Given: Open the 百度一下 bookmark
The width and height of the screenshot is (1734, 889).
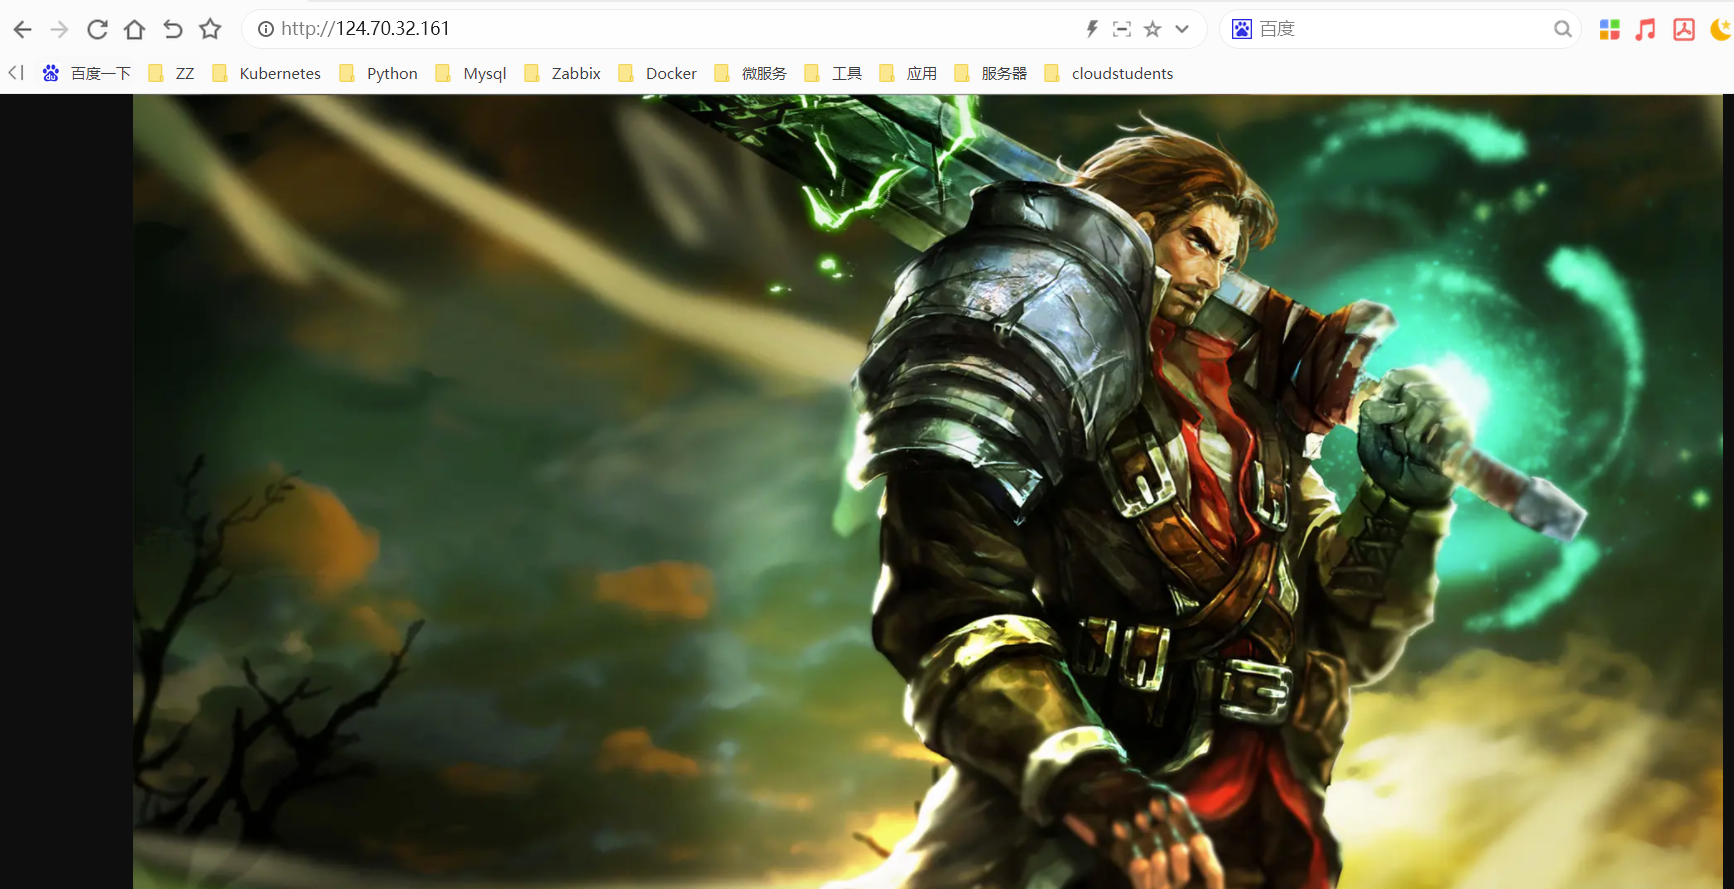Looking at the screenshot, I should 86,73.
